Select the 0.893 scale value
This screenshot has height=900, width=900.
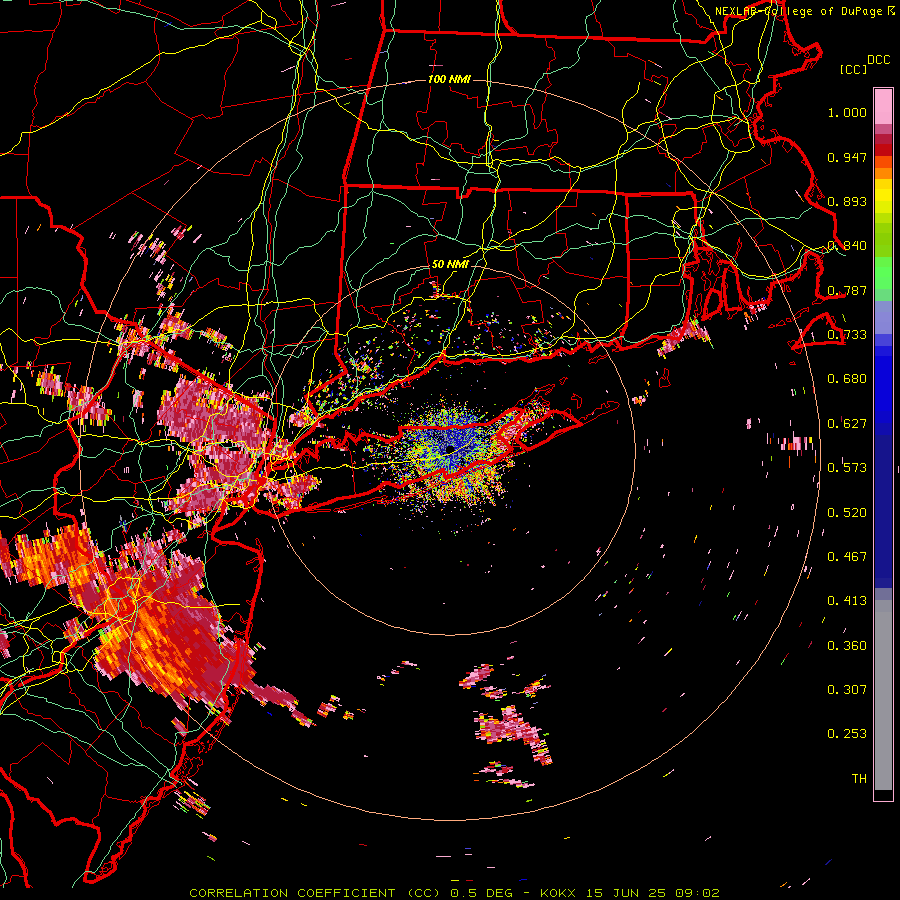[x=847, y=201]
